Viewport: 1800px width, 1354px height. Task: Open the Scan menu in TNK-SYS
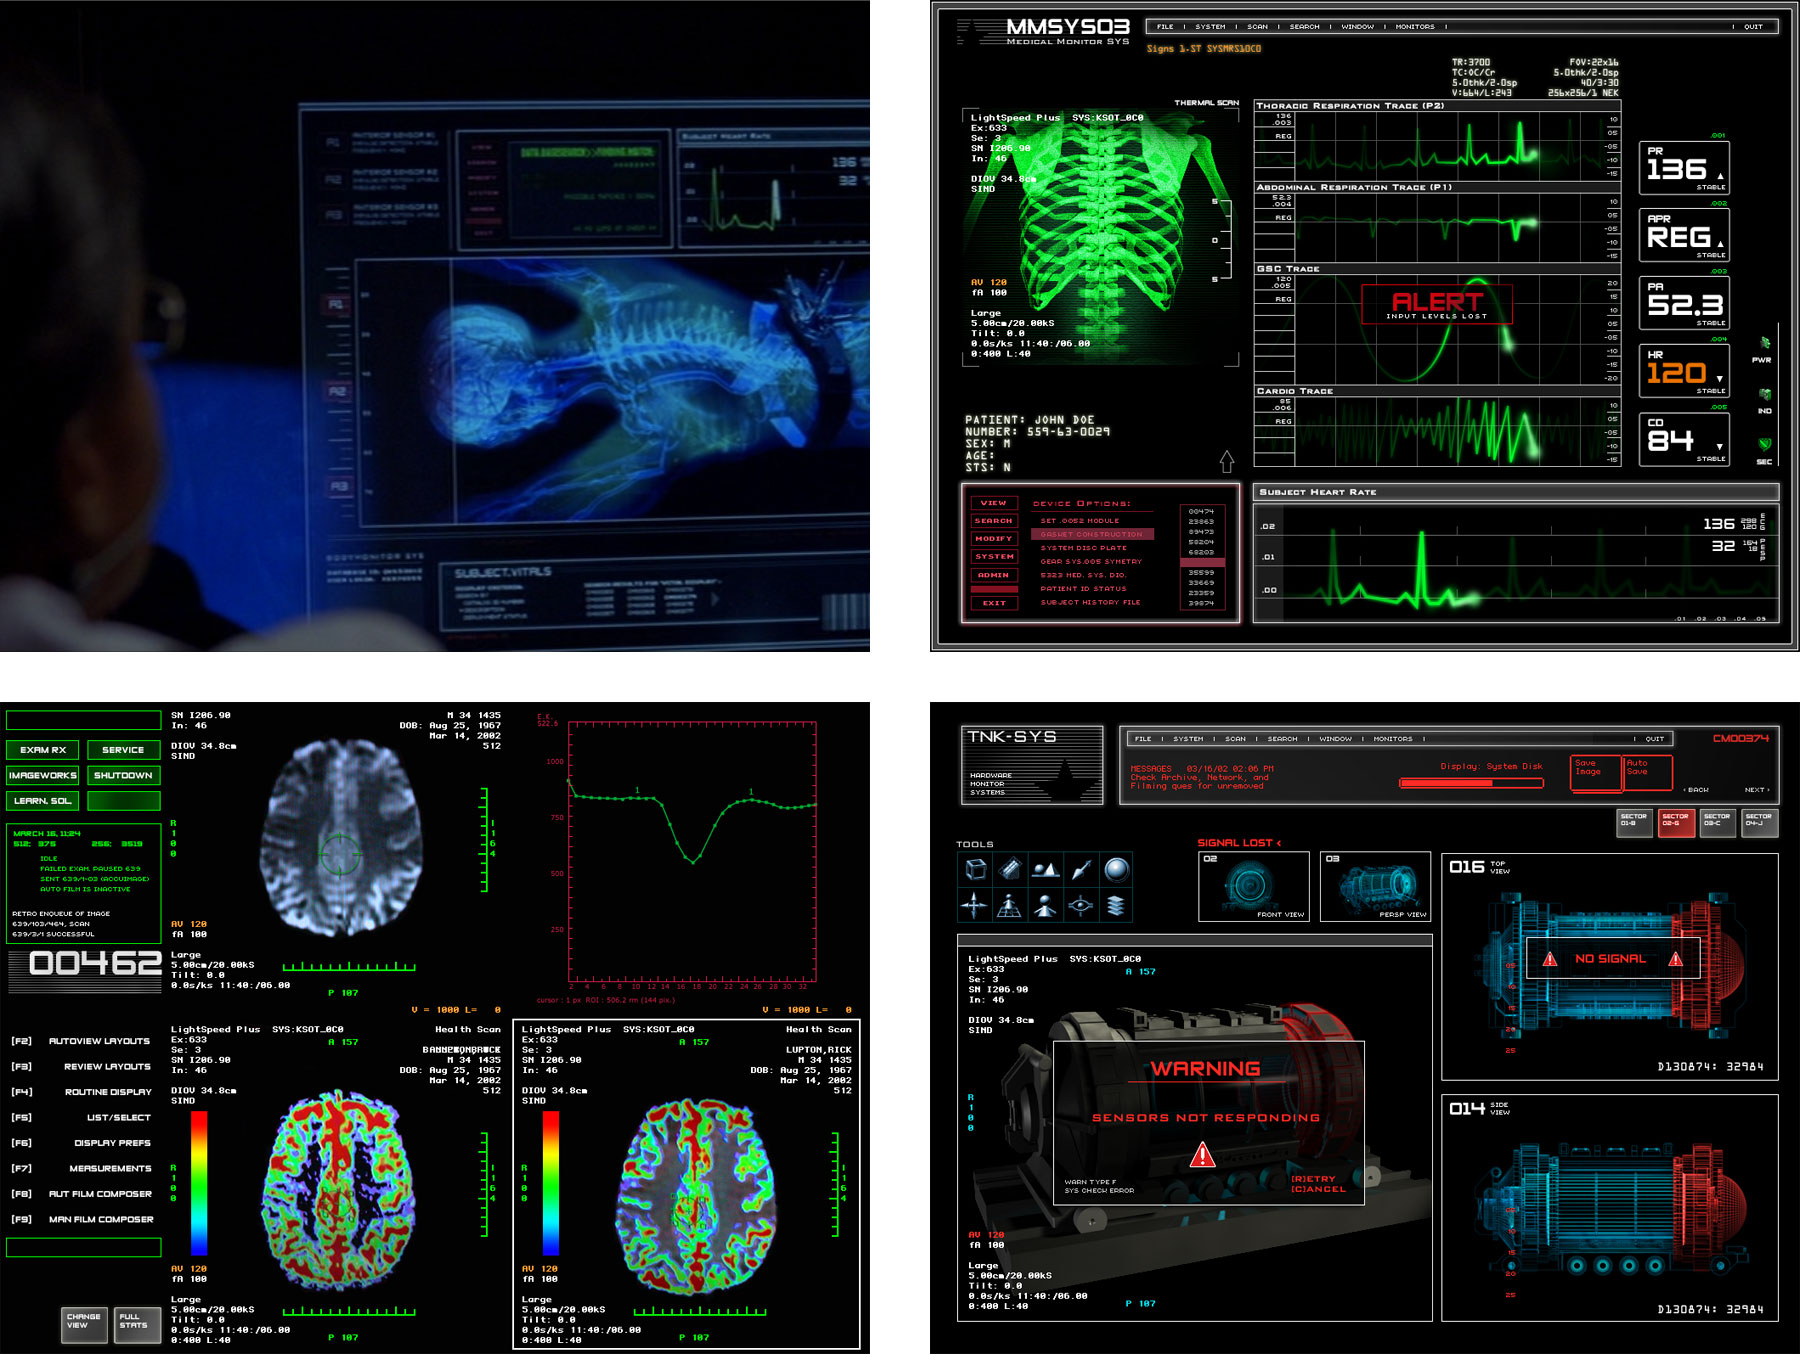pyautogui.click(x=1236, y=739)
